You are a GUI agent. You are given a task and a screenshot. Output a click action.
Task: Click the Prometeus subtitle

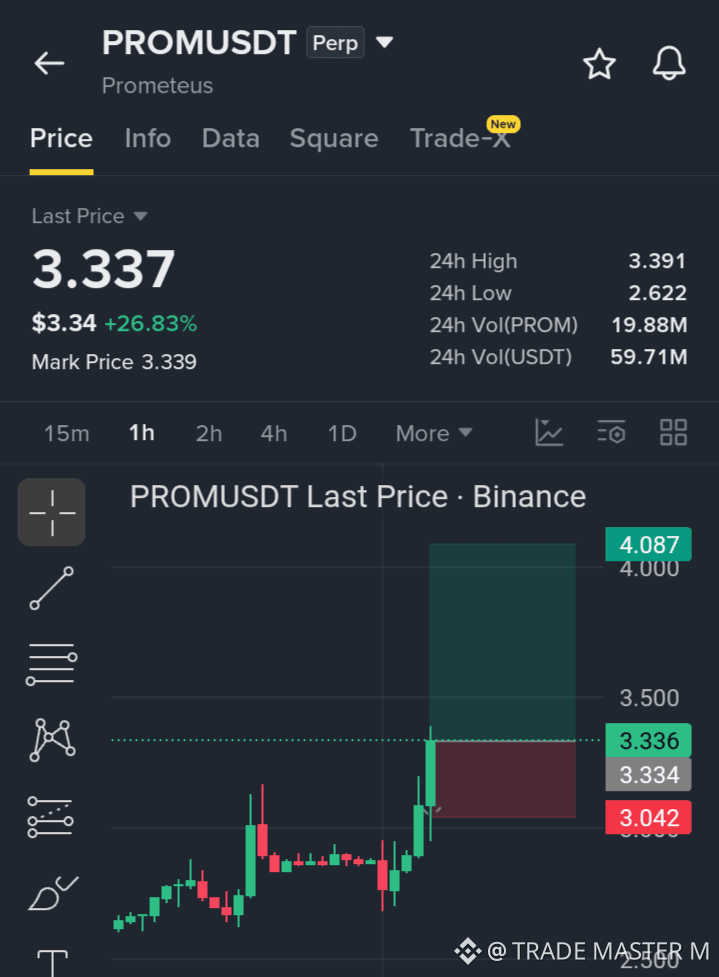point(158,85)
